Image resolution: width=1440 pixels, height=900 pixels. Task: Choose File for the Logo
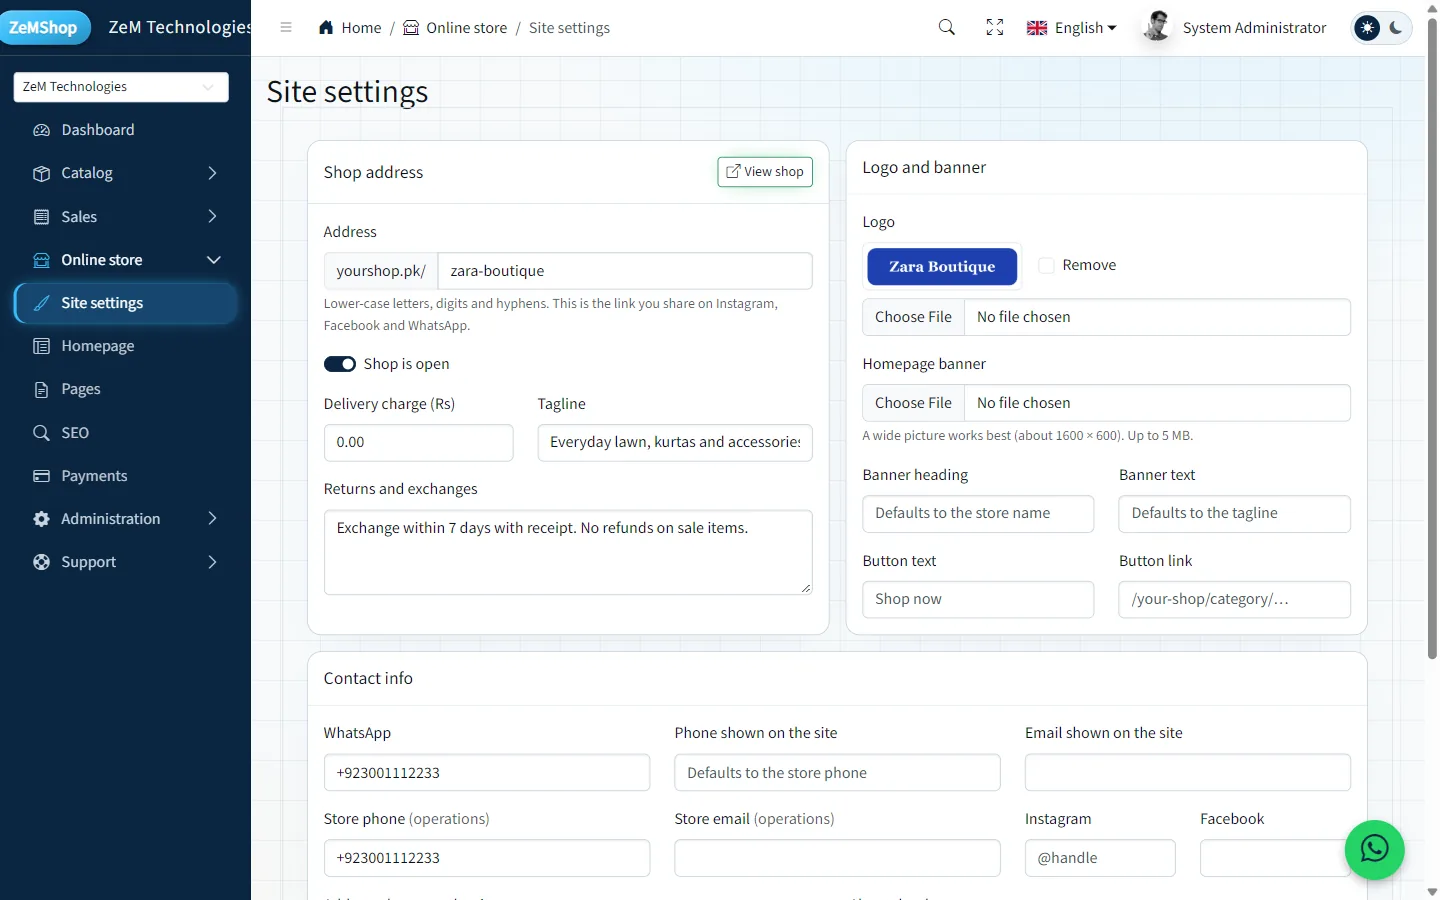[x=913, y=317]
